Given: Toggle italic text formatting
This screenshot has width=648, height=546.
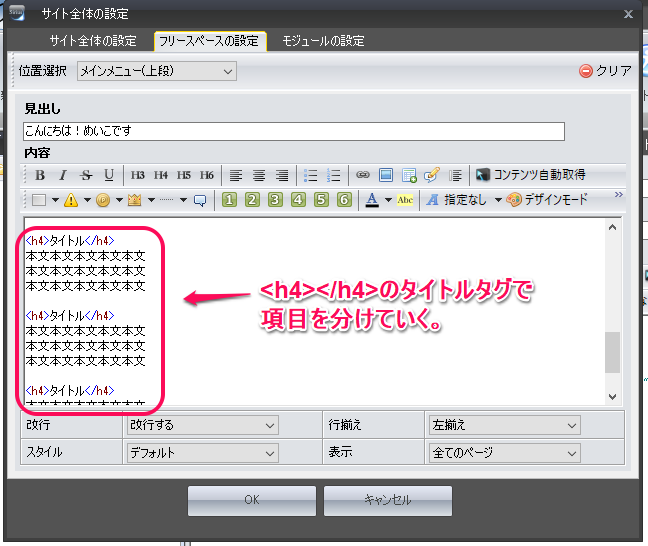Looking at the screenshot, I should [63, 175].
